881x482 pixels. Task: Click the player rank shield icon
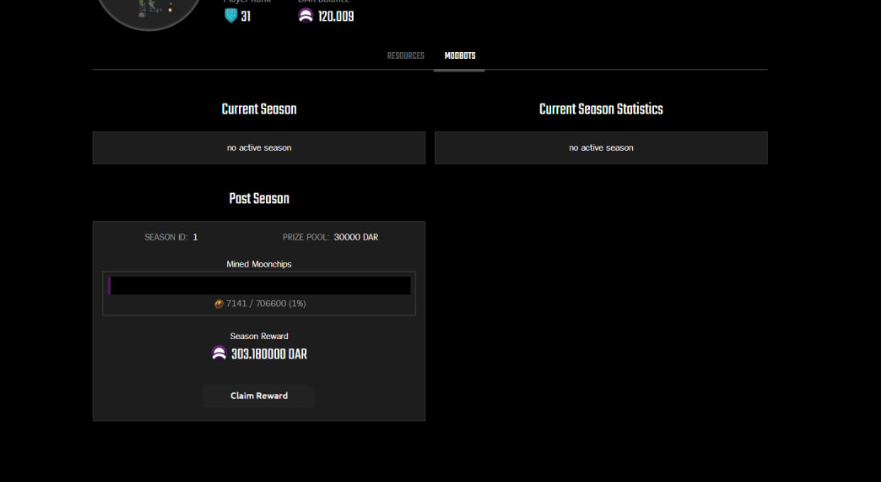tap(231, 16)
